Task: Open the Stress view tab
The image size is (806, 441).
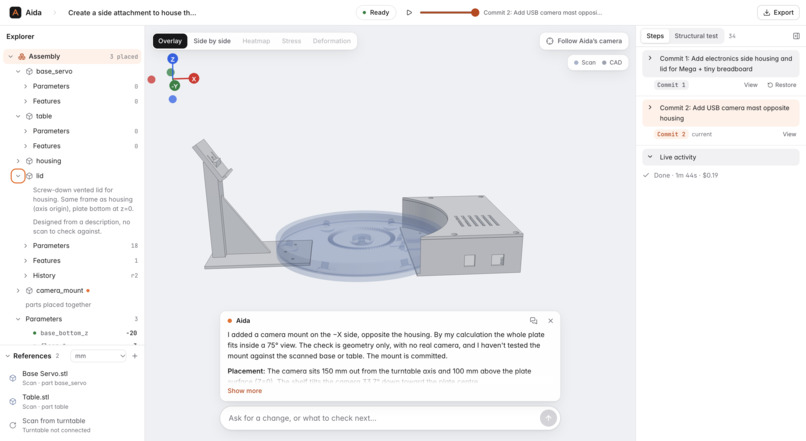Action: [x=291, y=41]
